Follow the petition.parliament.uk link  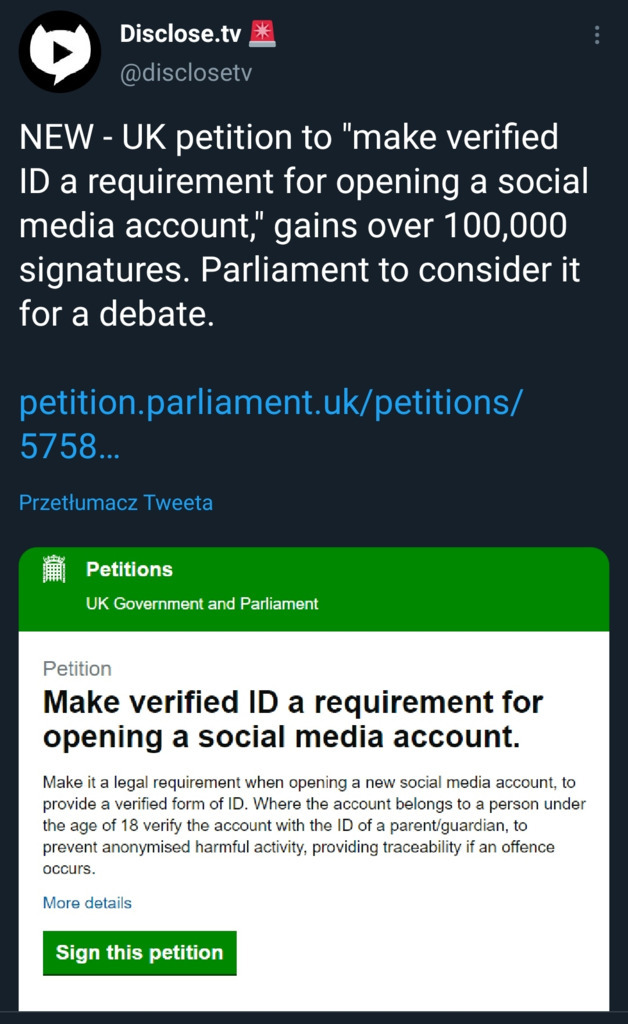pyautogui.click(x=271, y=424)
